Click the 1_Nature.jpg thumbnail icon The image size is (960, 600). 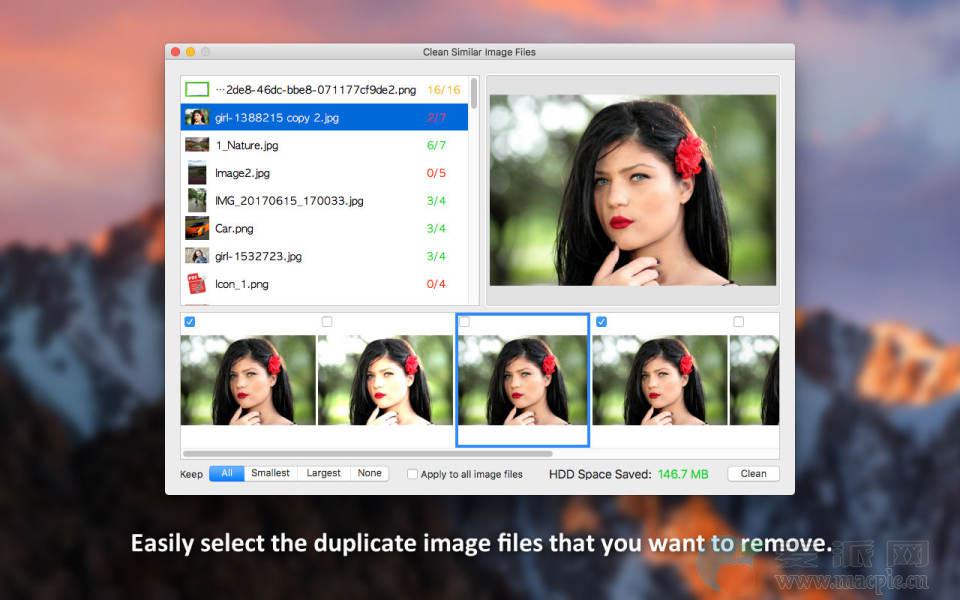(x=197, y=145)
